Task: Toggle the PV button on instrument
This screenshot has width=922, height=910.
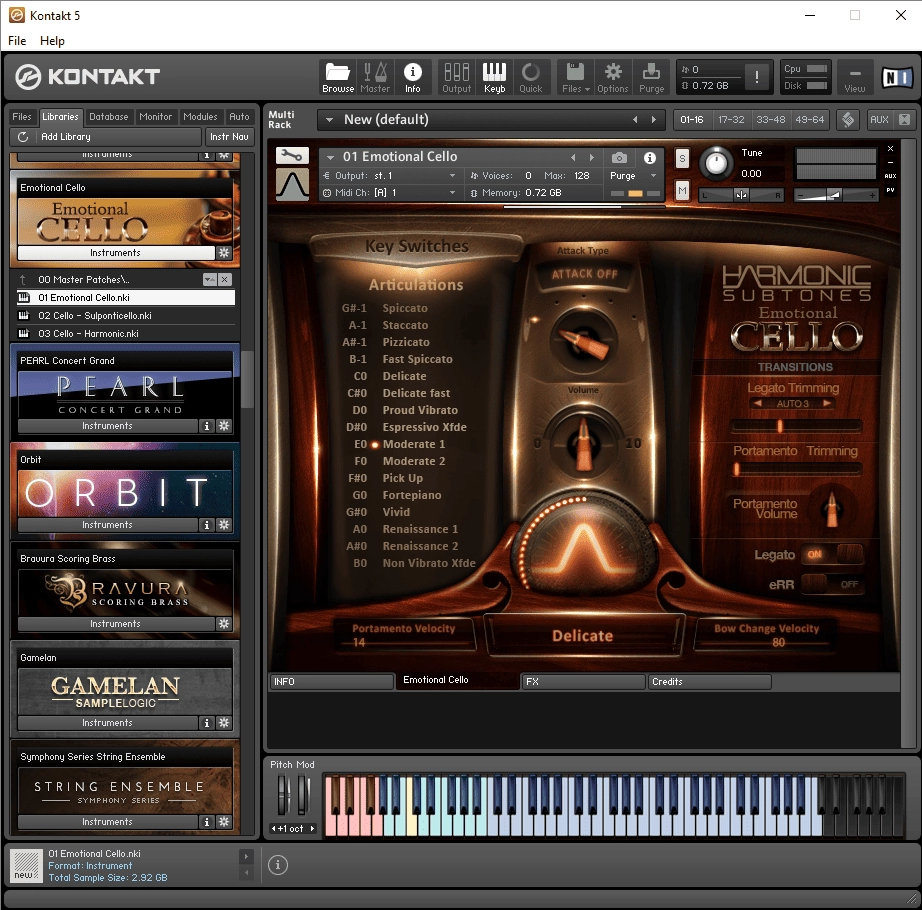Action: click(x=890, y=190)
